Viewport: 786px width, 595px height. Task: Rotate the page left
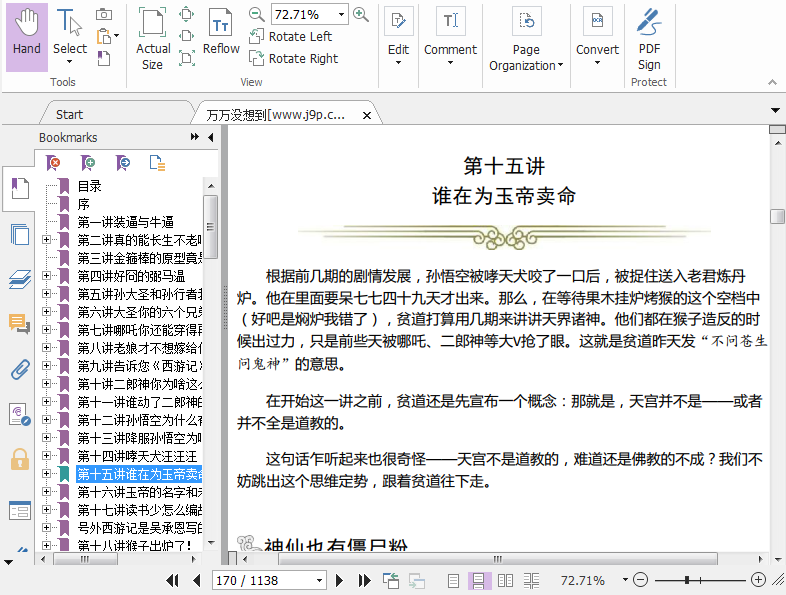tap(290, 36)
